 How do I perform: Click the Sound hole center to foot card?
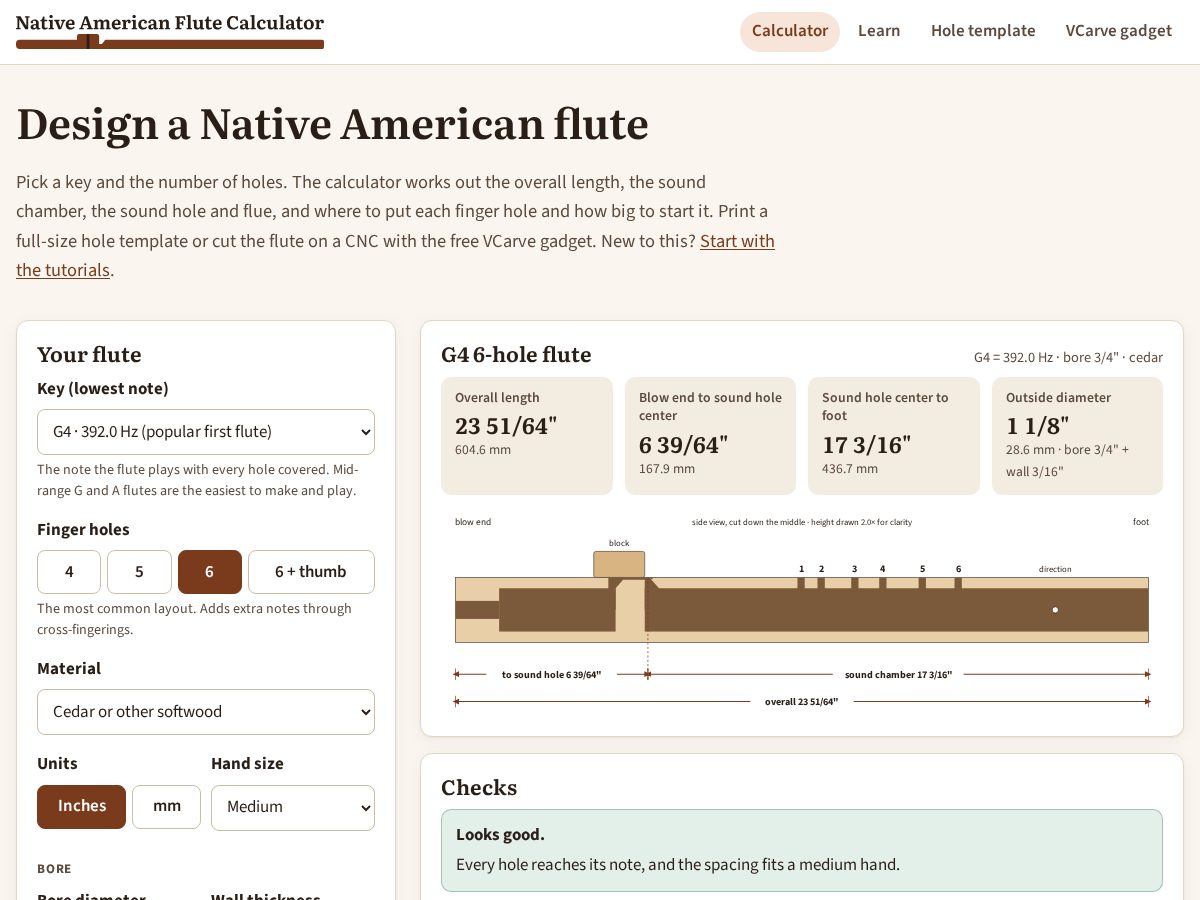(x=894, y=436)
